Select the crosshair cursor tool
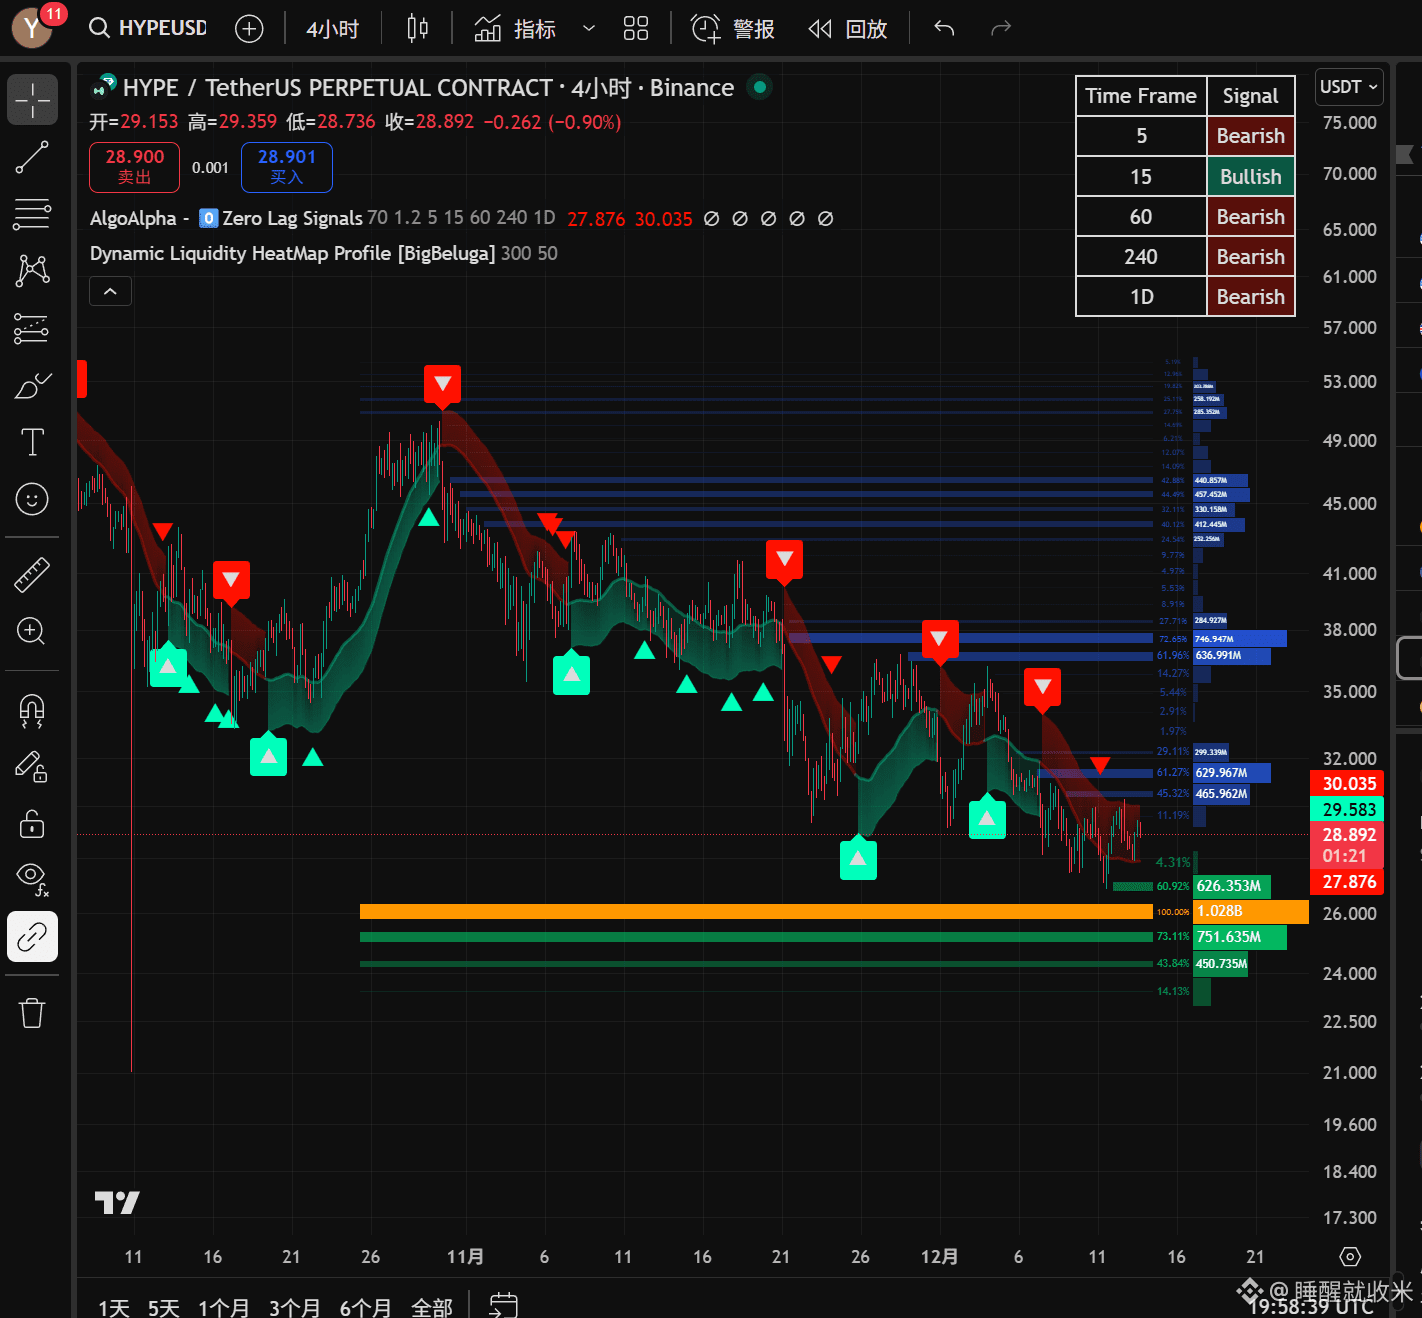This screenshot has width=1422, height=1318. [32, 100]
